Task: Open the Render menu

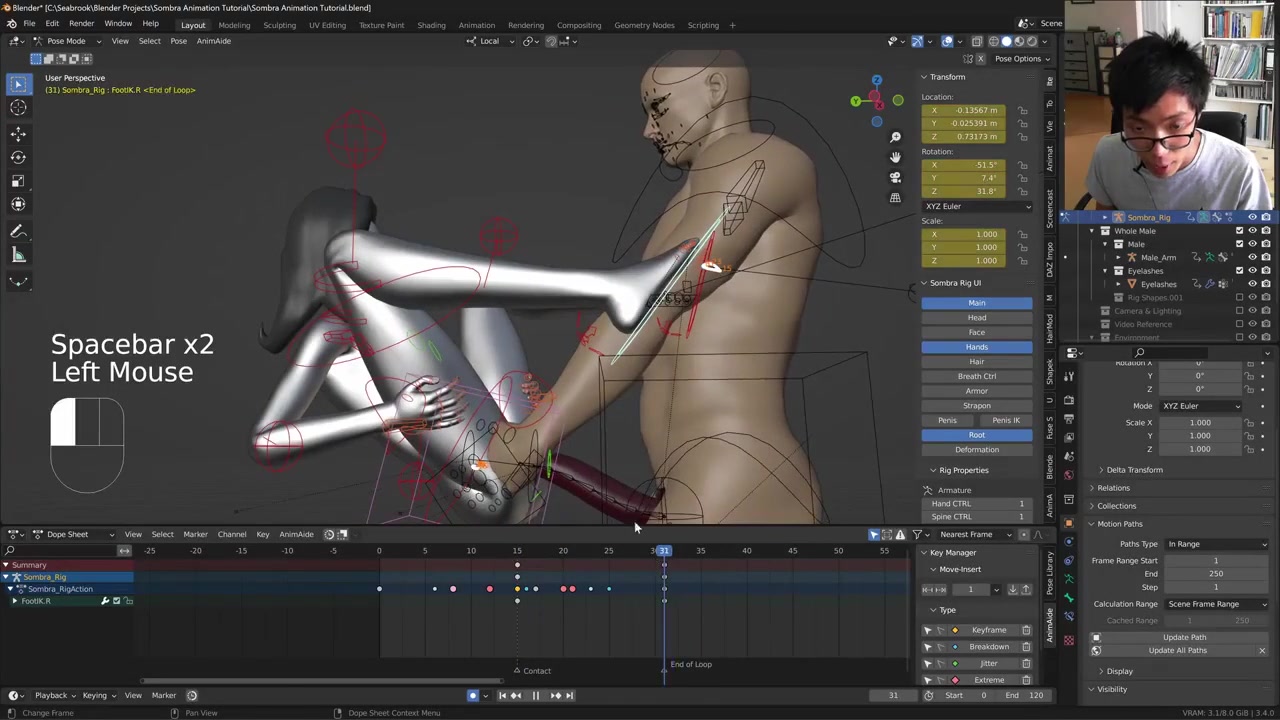Action: [81, 24]
